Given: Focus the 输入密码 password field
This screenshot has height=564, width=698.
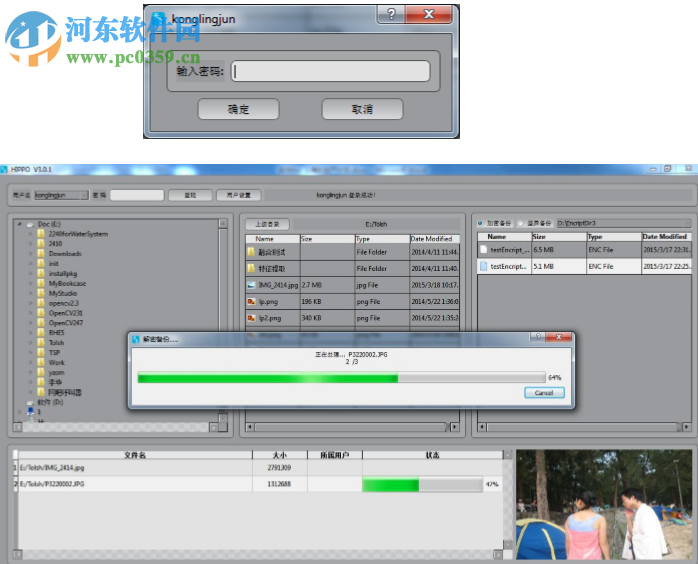Looking at the screenshot, I should click(330, 71).
